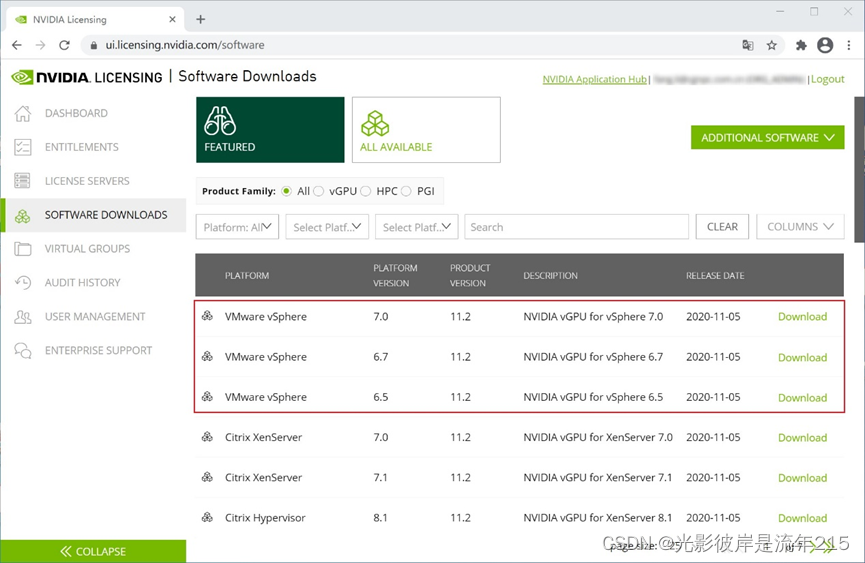Bookmark this page with star icon
Viewport: 865px width, 563px height.
(772, 45)
